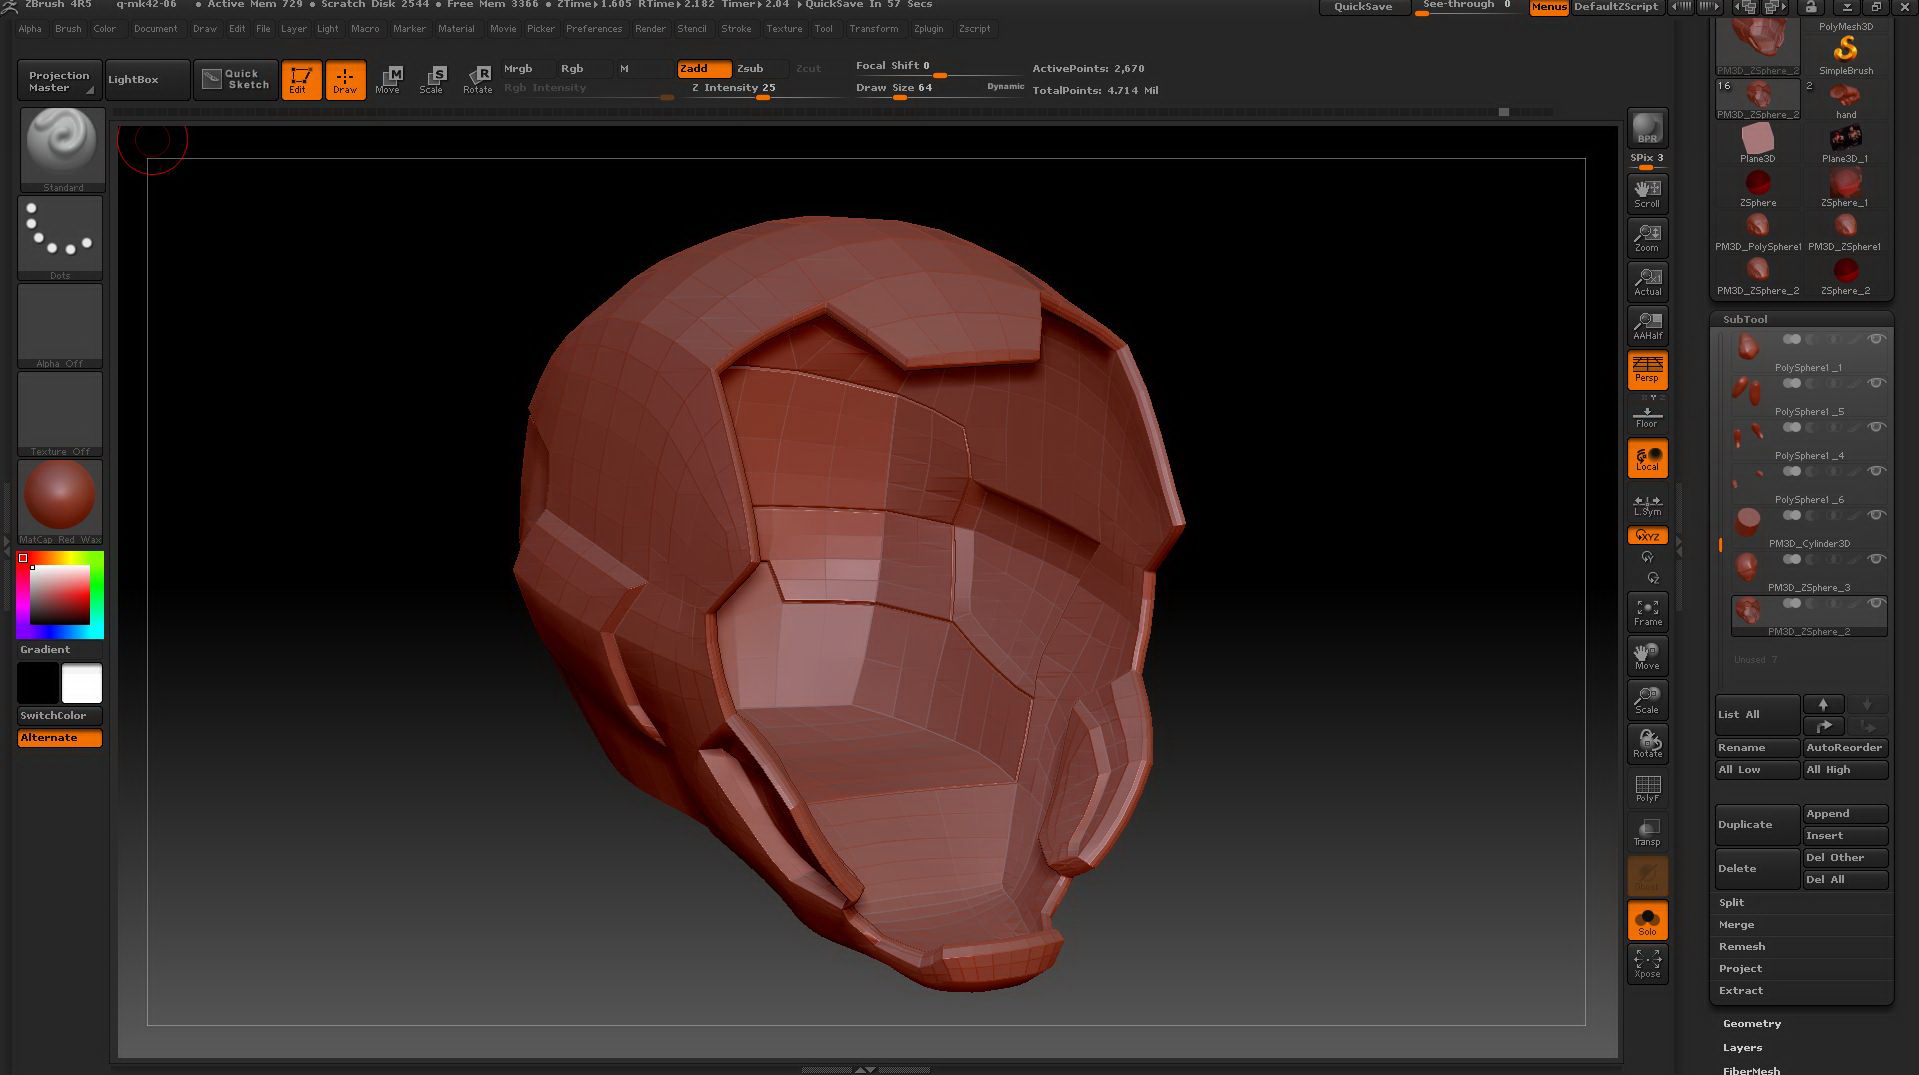
Task: Click the AAHalf view icon
Action: (x=1647, y=324)
